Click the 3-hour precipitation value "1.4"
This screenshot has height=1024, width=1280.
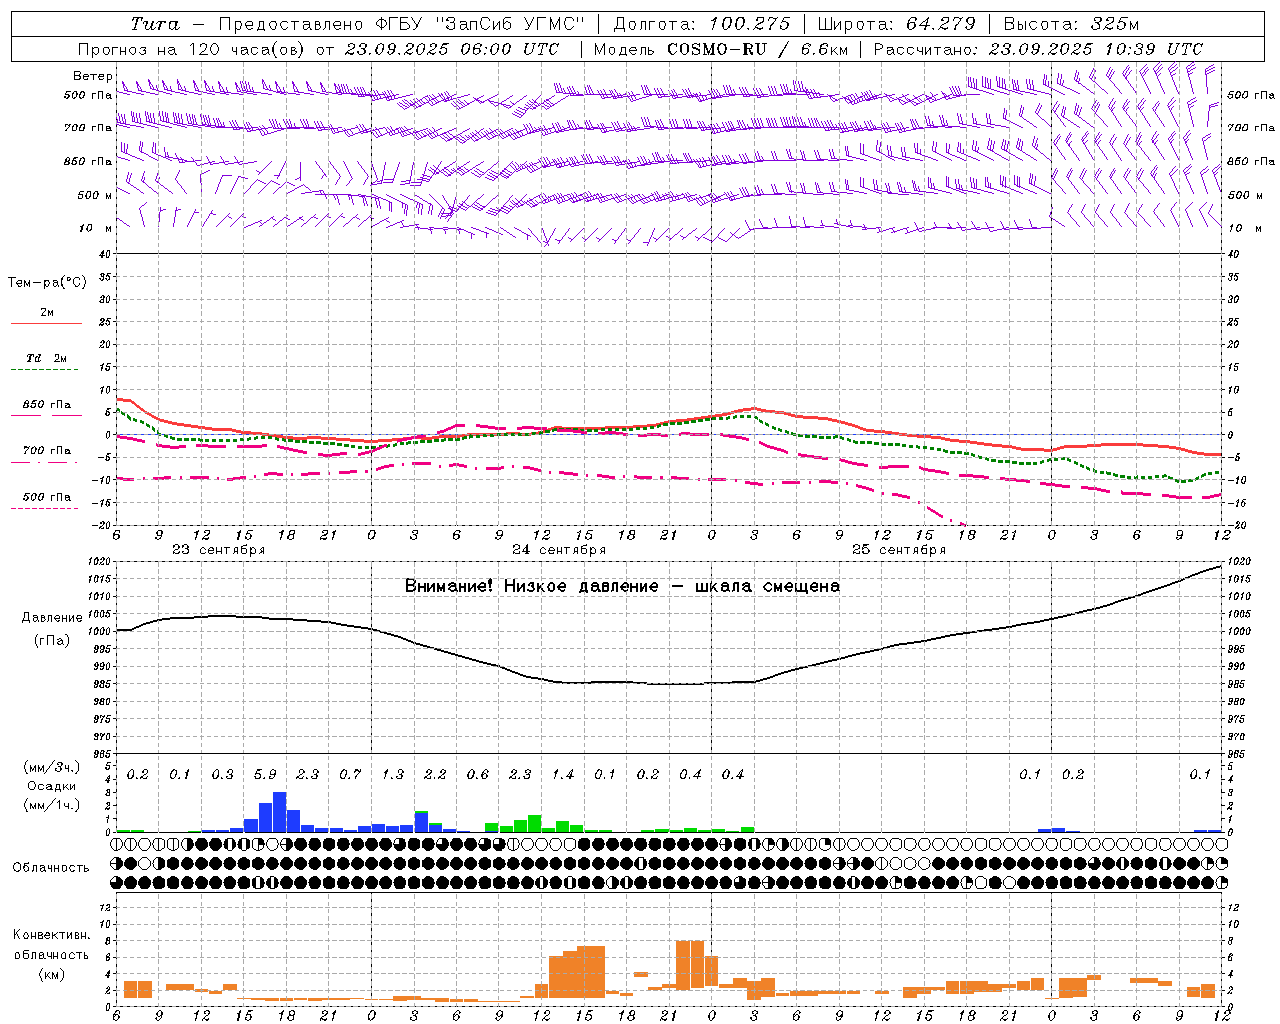(x=563, y=775)
